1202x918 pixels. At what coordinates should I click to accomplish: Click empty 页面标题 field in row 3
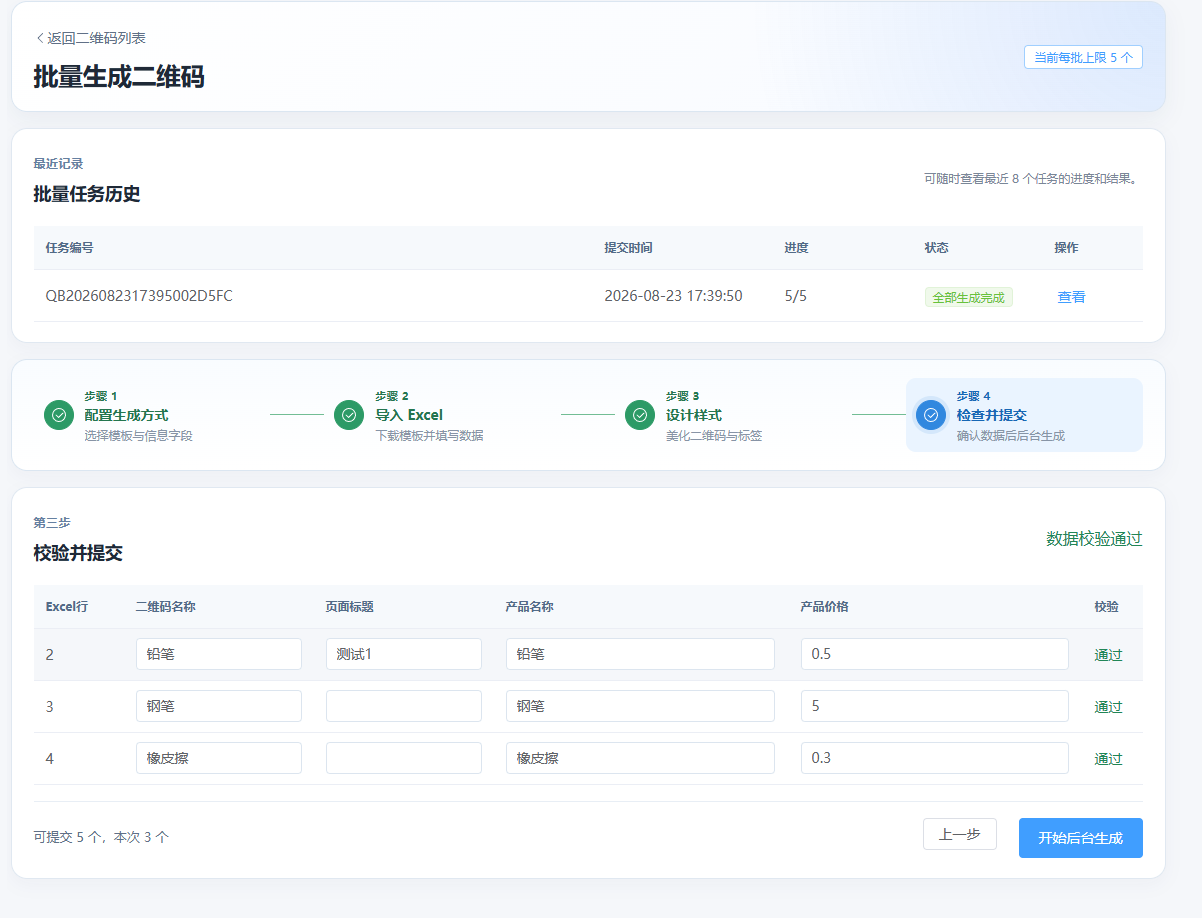click(404, 706)
